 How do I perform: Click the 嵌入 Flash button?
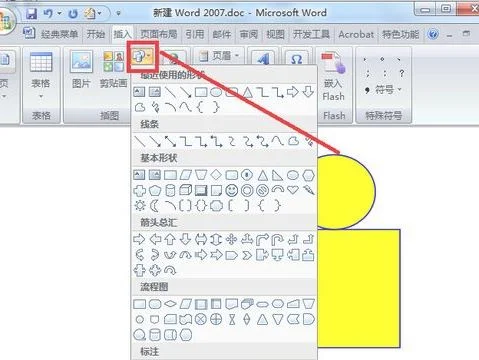click(x=333, y=77)
